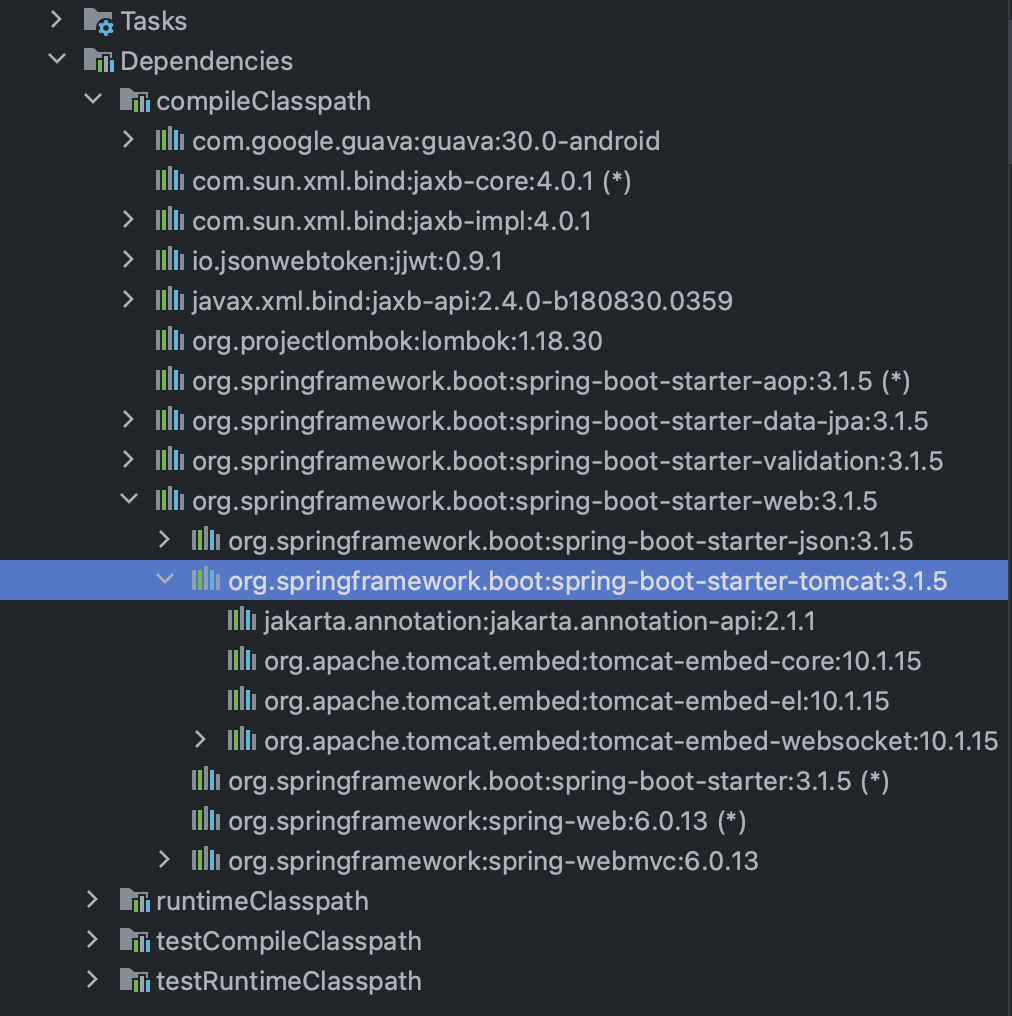This screenshot has height=1016, width=1012.
Task: Click the library icon next to lombok:1.18.30
Action: (x=170, y=340)
